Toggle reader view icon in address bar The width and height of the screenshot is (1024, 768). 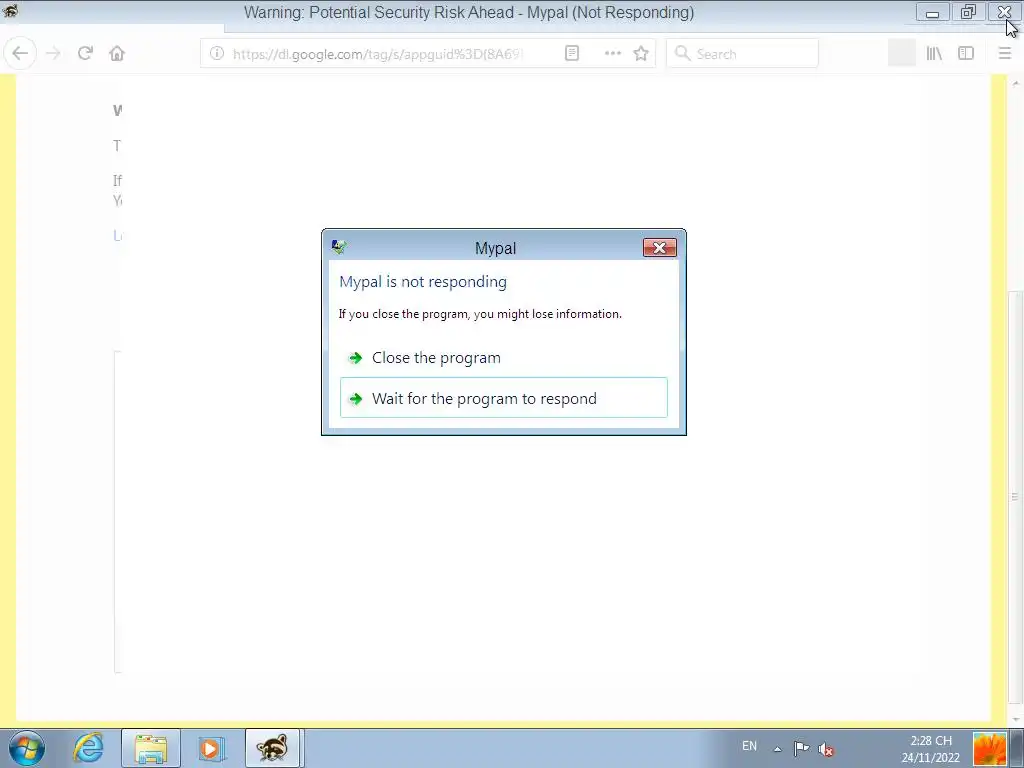tap(571, 54)
